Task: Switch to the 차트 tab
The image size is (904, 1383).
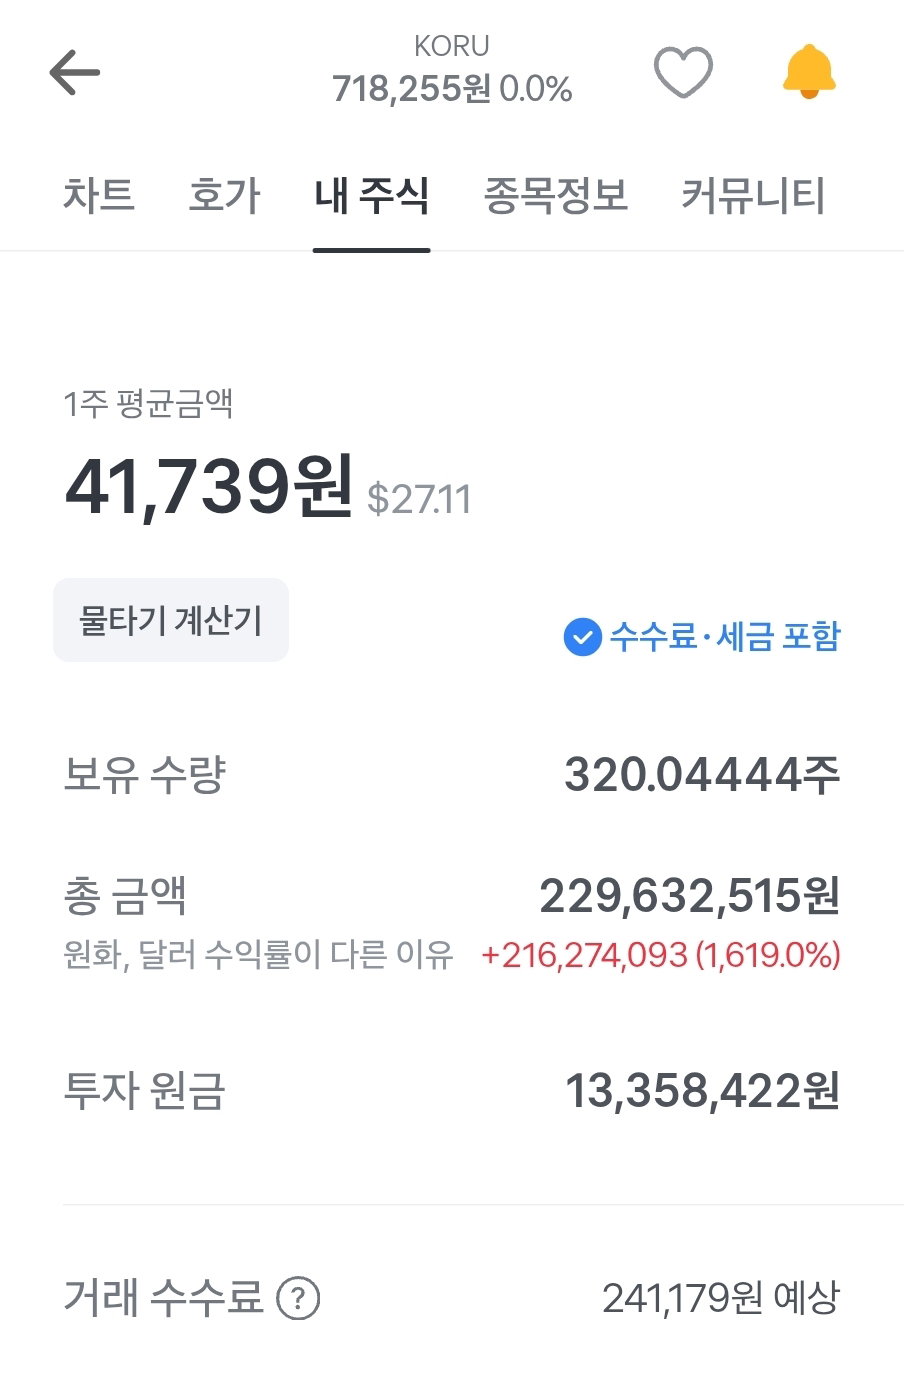Action: [x=98, y=195]
